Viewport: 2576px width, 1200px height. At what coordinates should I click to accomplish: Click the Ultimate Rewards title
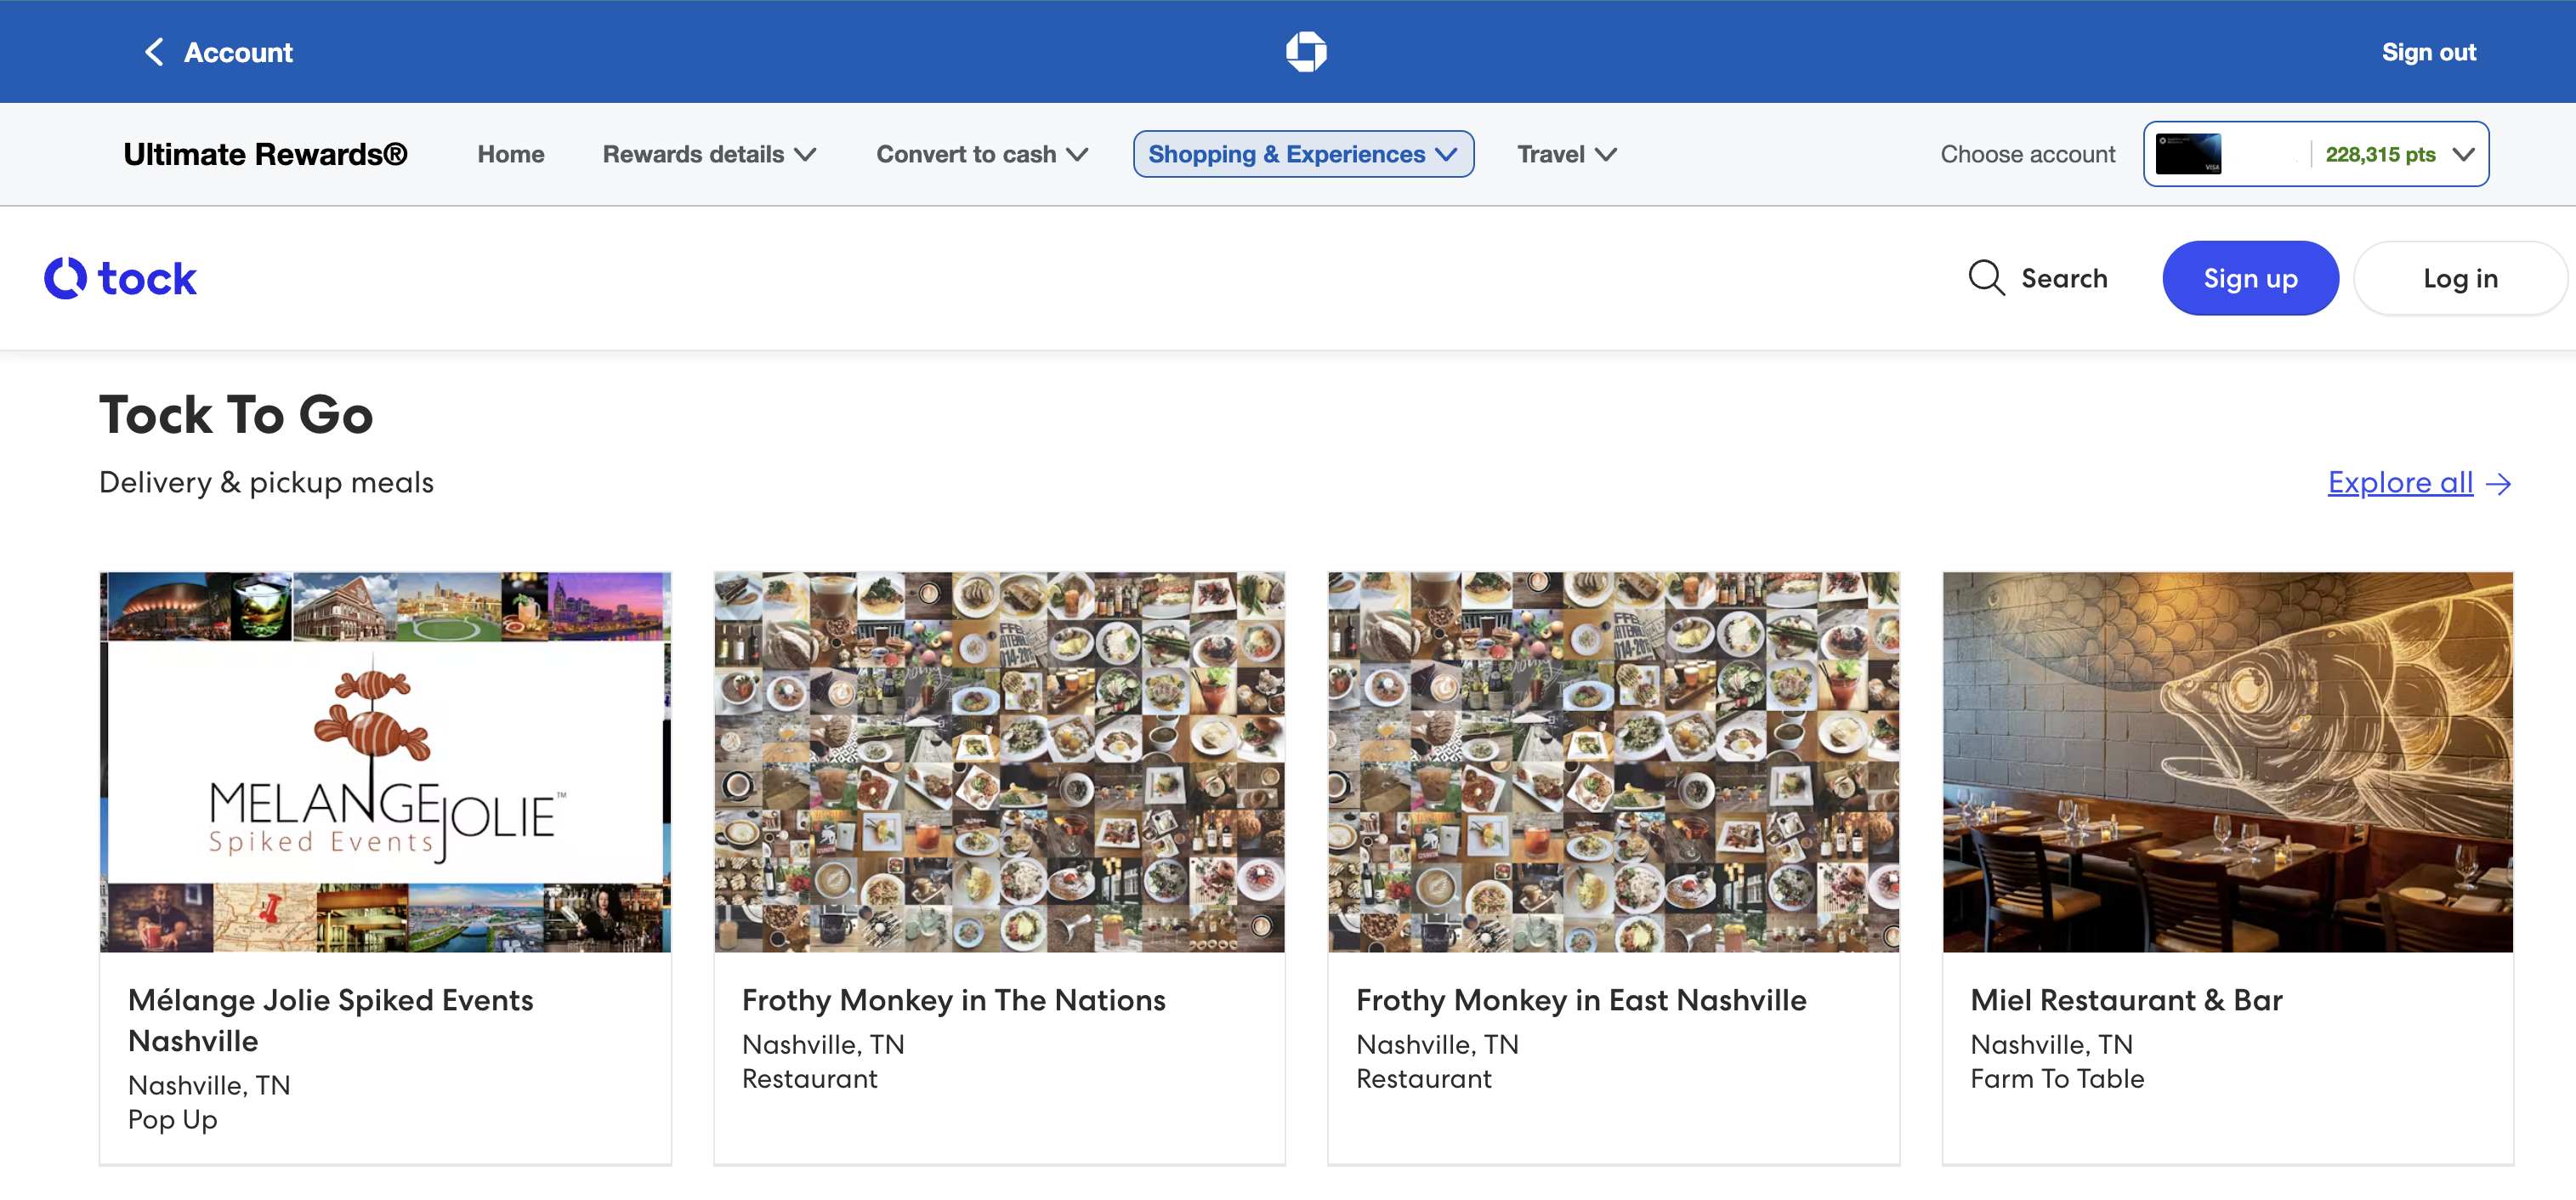(x=265, y=154)
